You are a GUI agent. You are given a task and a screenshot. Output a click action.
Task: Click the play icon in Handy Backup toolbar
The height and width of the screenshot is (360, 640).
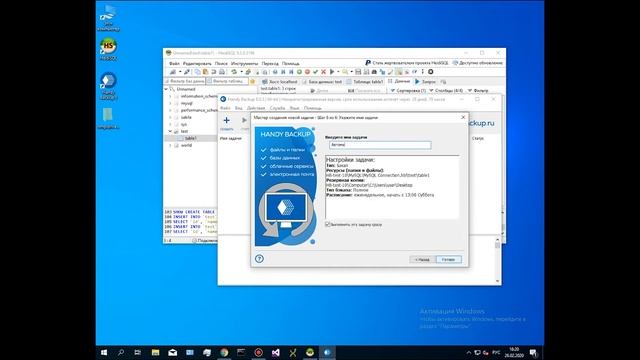[x=244, y=120]
